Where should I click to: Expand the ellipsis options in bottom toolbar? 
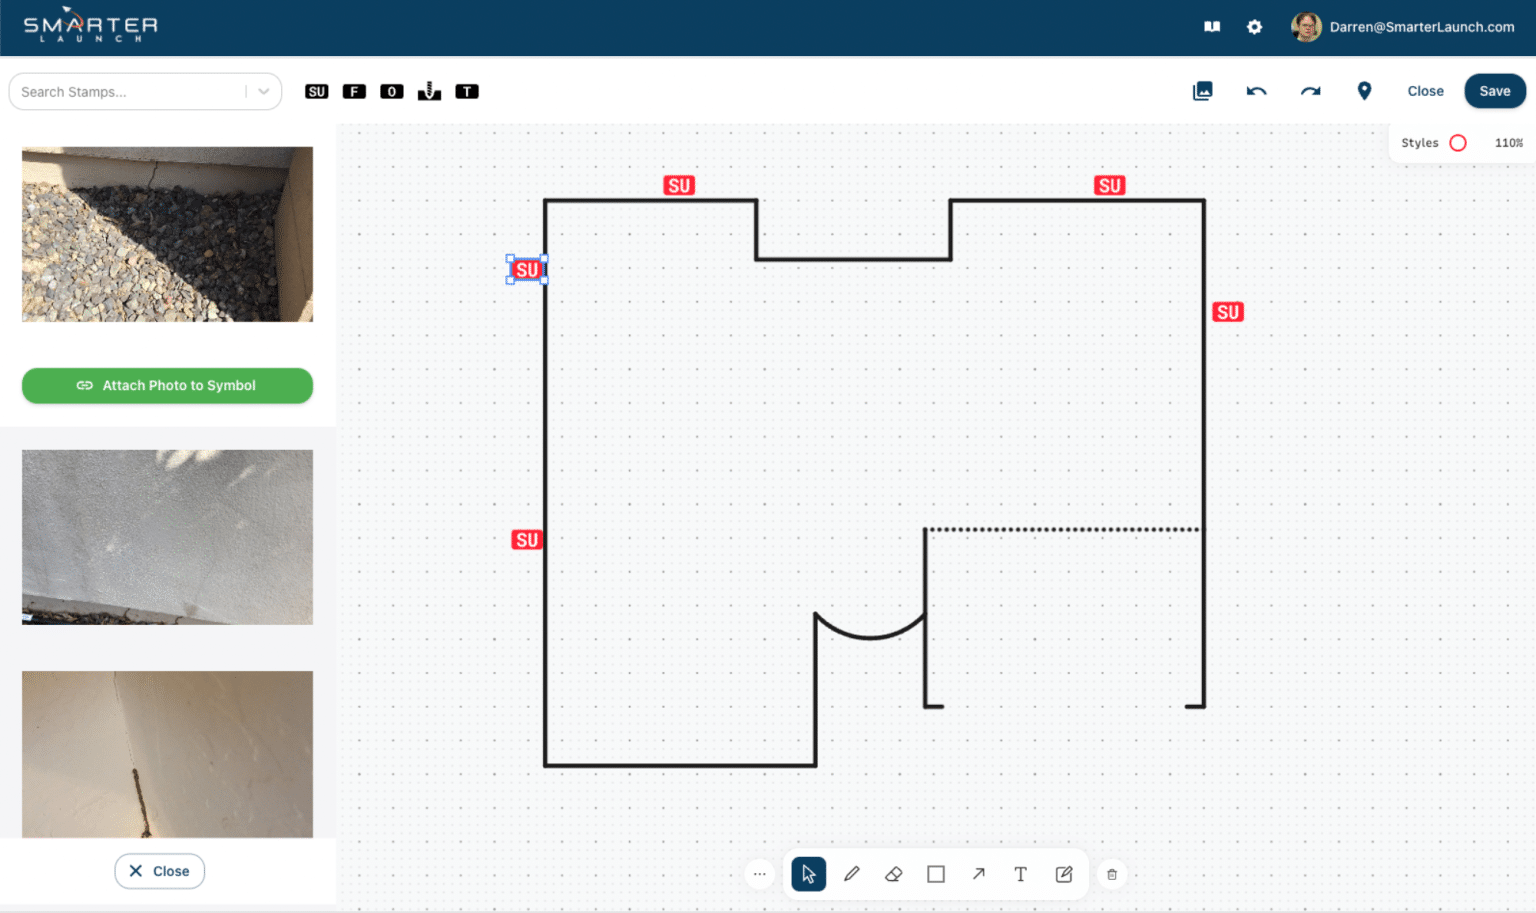point(759,873)
